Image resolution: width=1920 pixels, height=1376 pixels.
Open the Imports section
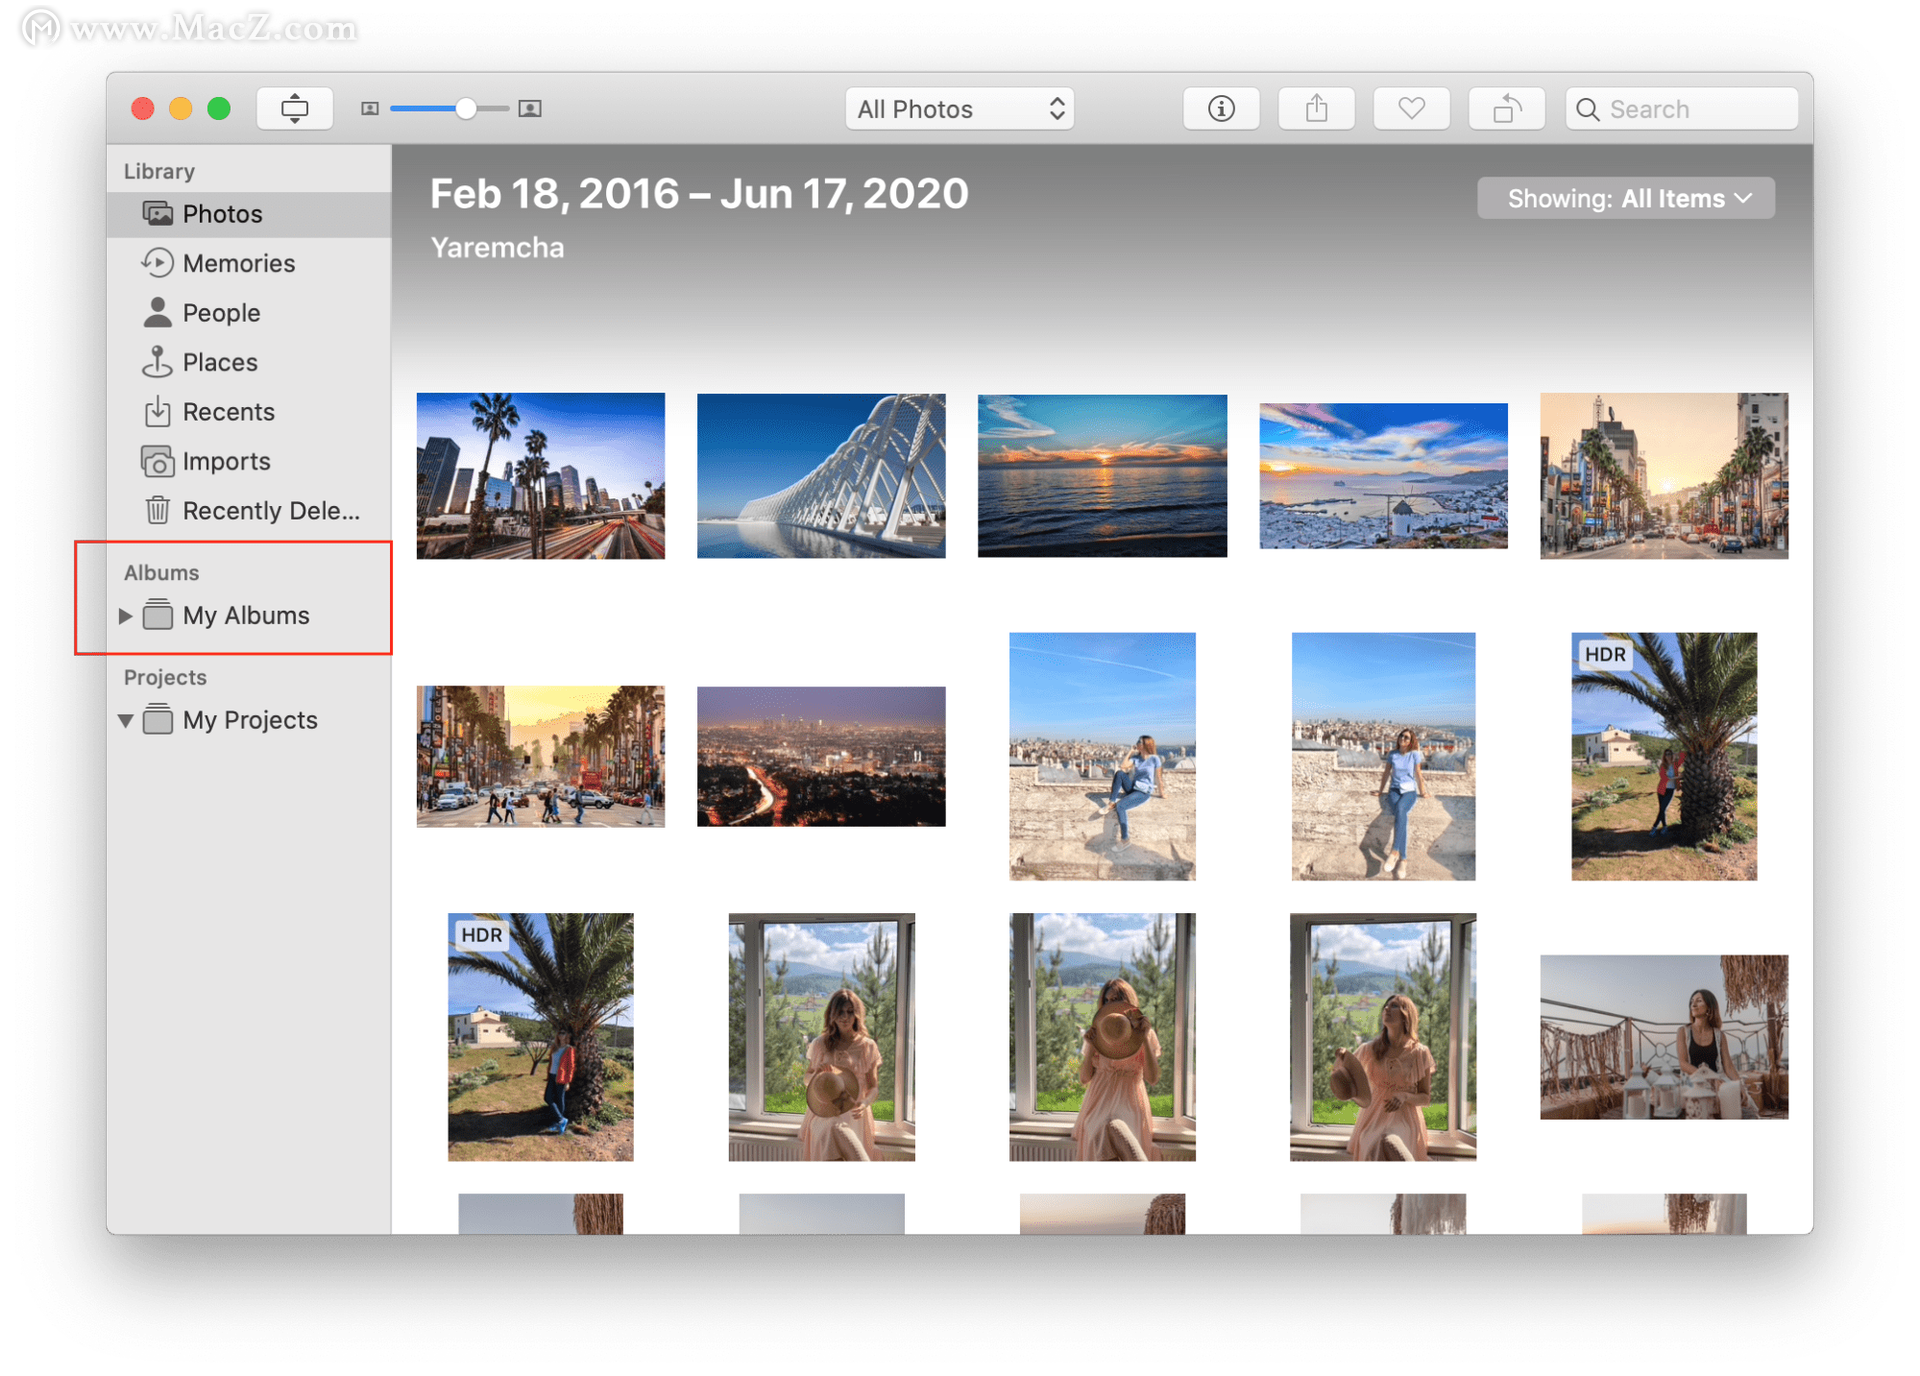226,461
